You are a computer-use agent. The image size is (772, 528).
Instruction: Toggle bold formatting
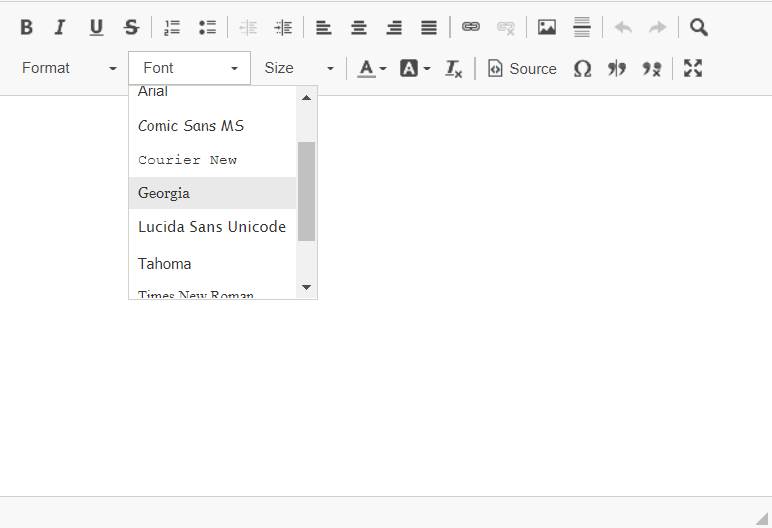coord(27,27)
